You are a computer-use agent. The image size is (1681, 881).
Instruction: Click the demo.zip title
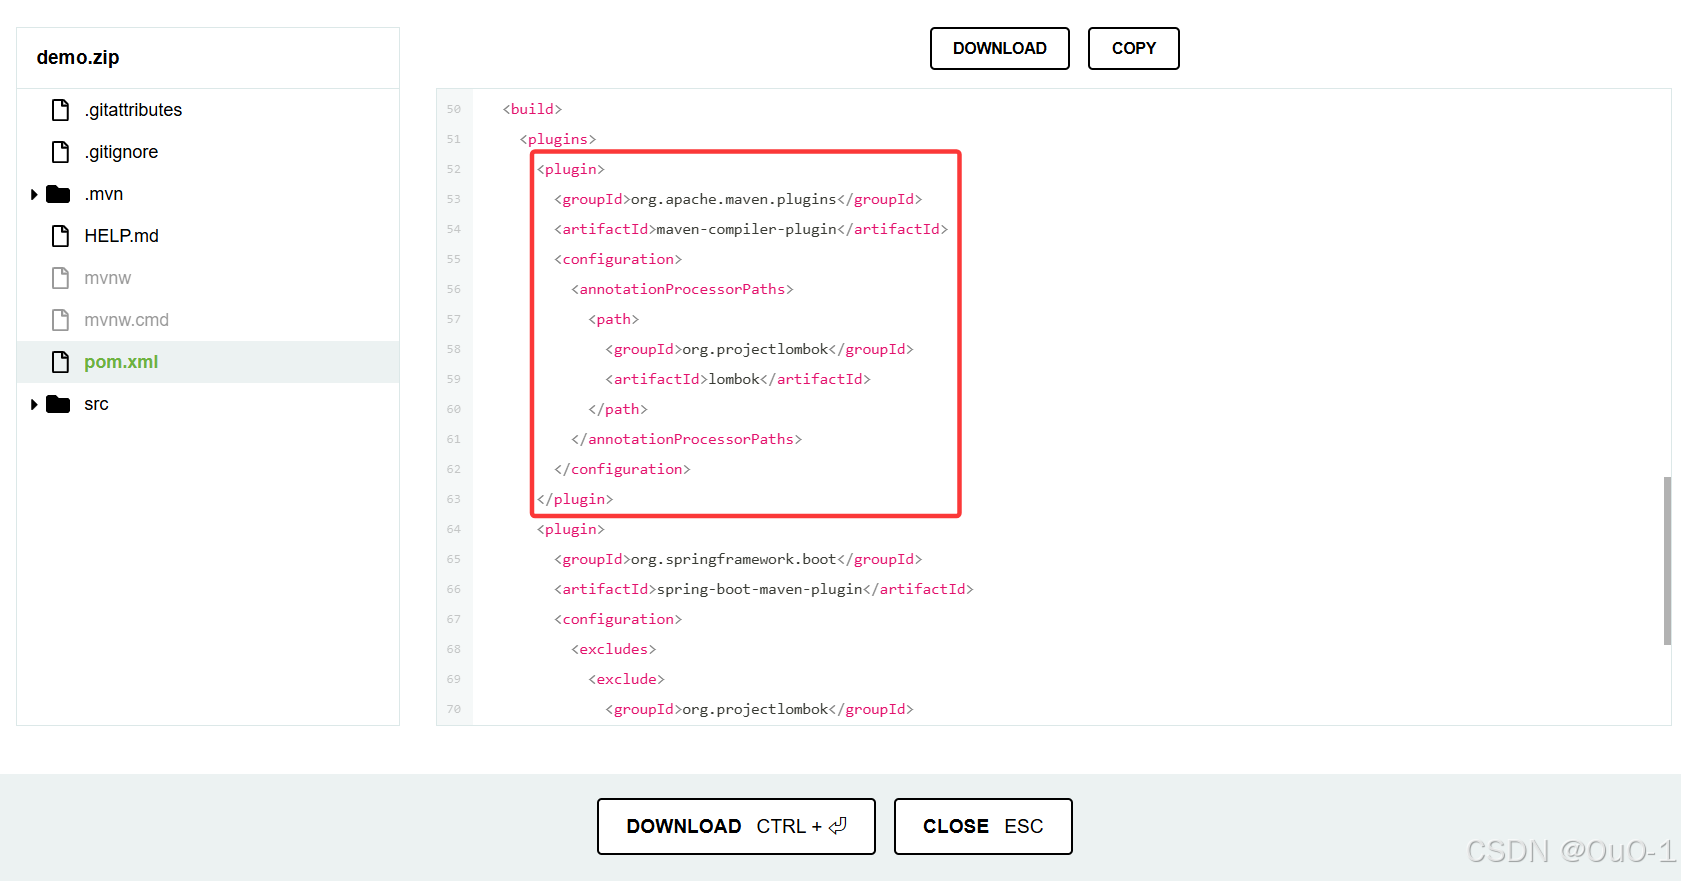78,57
